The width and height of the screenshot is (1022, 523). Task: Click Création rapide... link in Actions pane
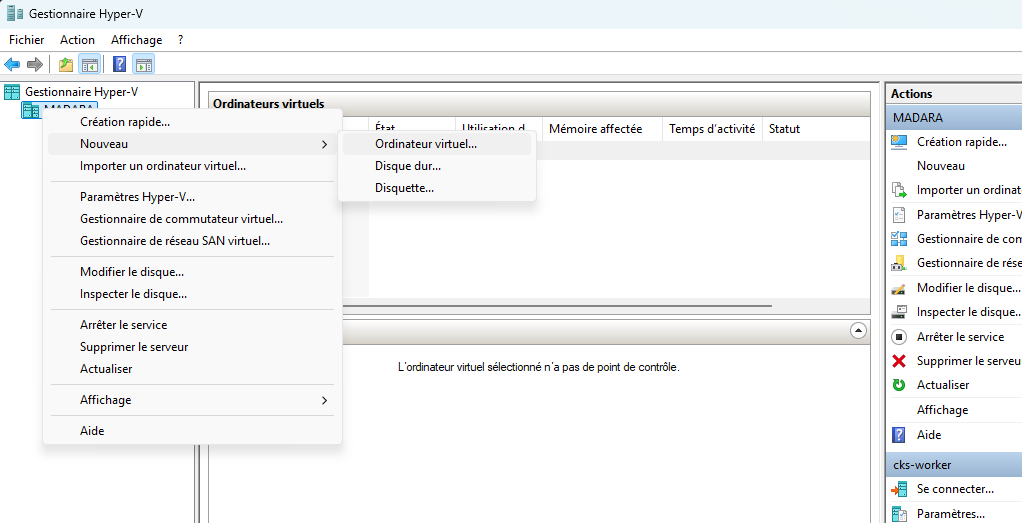click(x=961, y=142)
